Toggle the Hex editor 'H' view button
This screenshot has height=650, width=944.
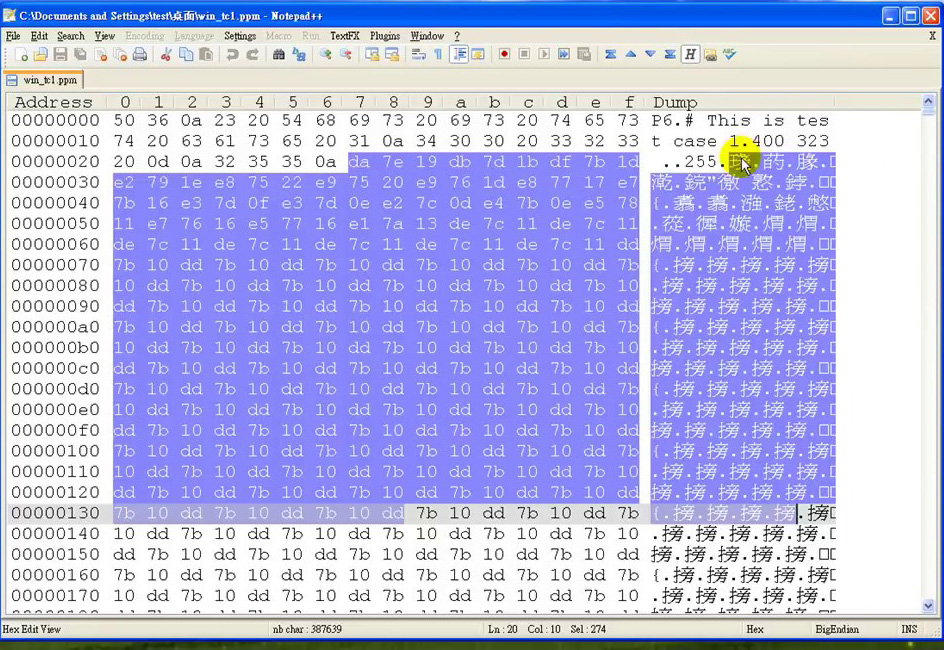point(690,55)
